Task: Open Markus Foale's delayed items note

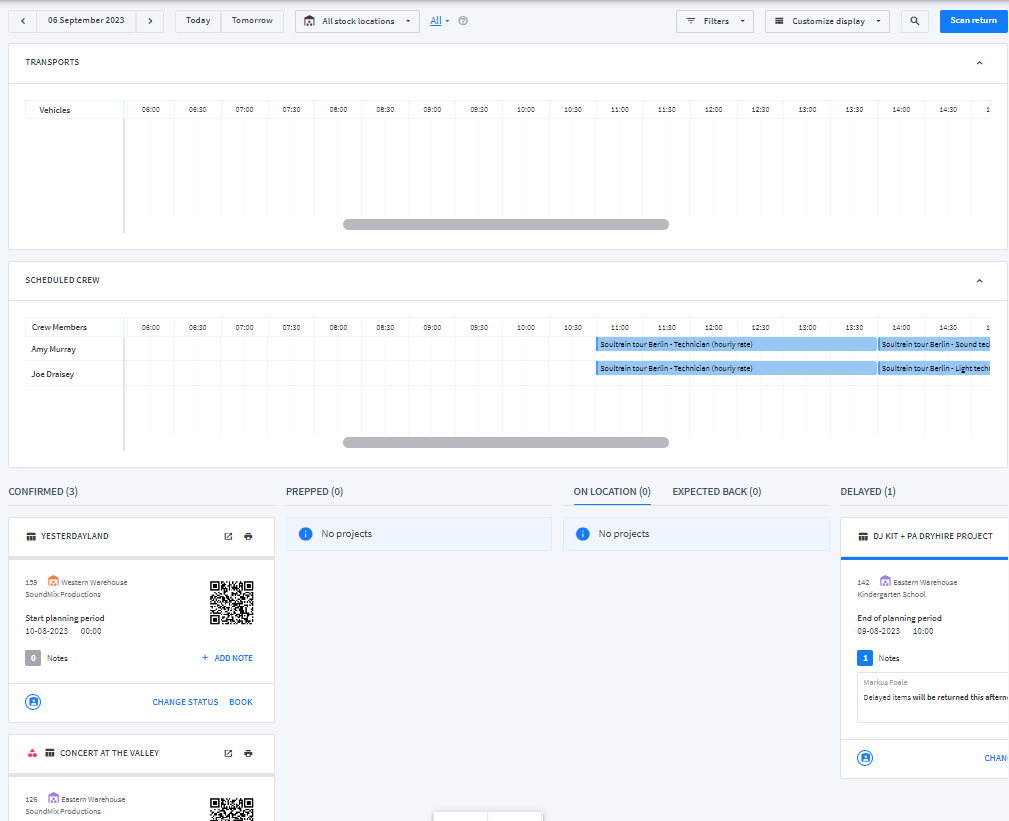Action: (933, 697)
